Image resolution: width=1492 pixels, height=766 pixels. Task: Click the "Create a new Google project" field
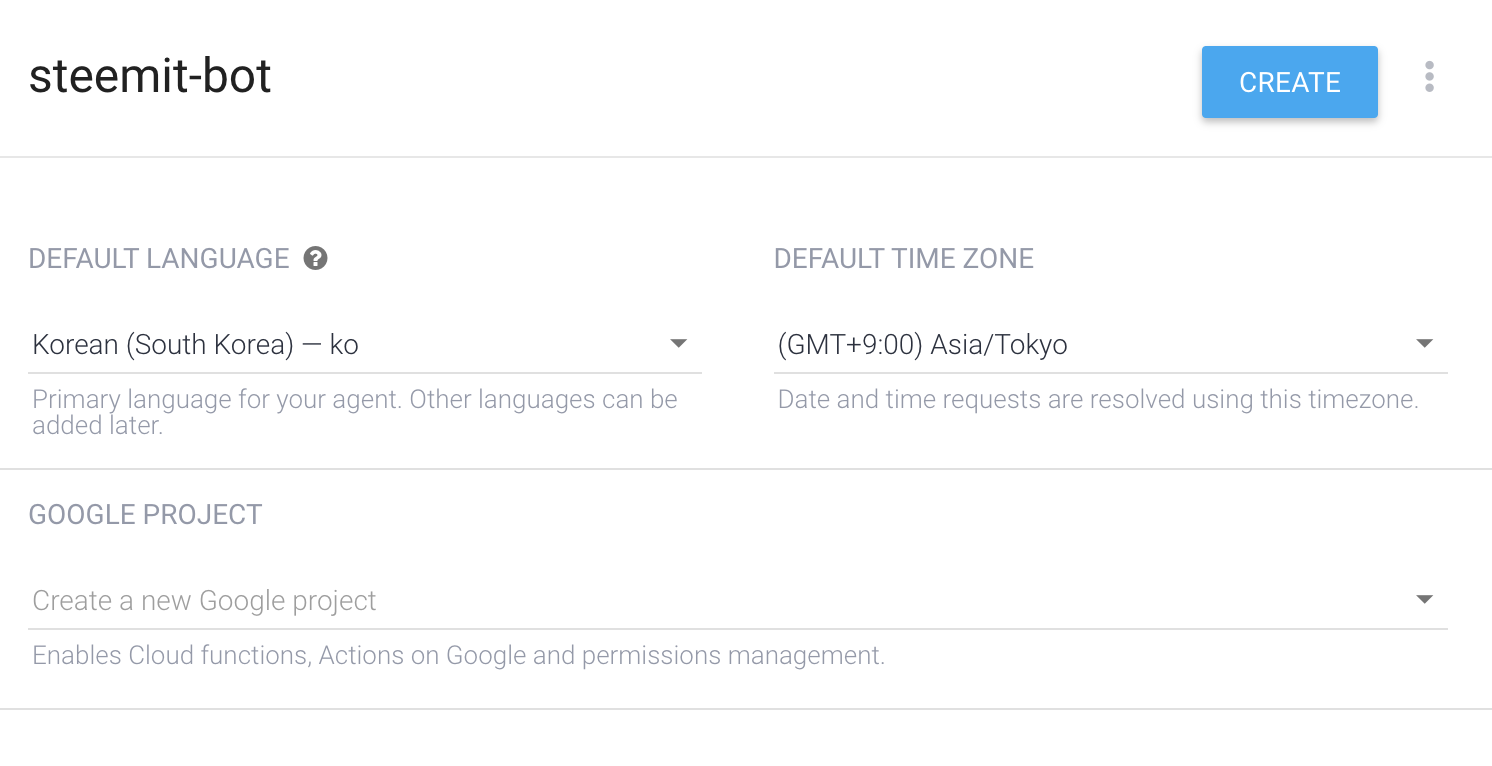point(205,601)
